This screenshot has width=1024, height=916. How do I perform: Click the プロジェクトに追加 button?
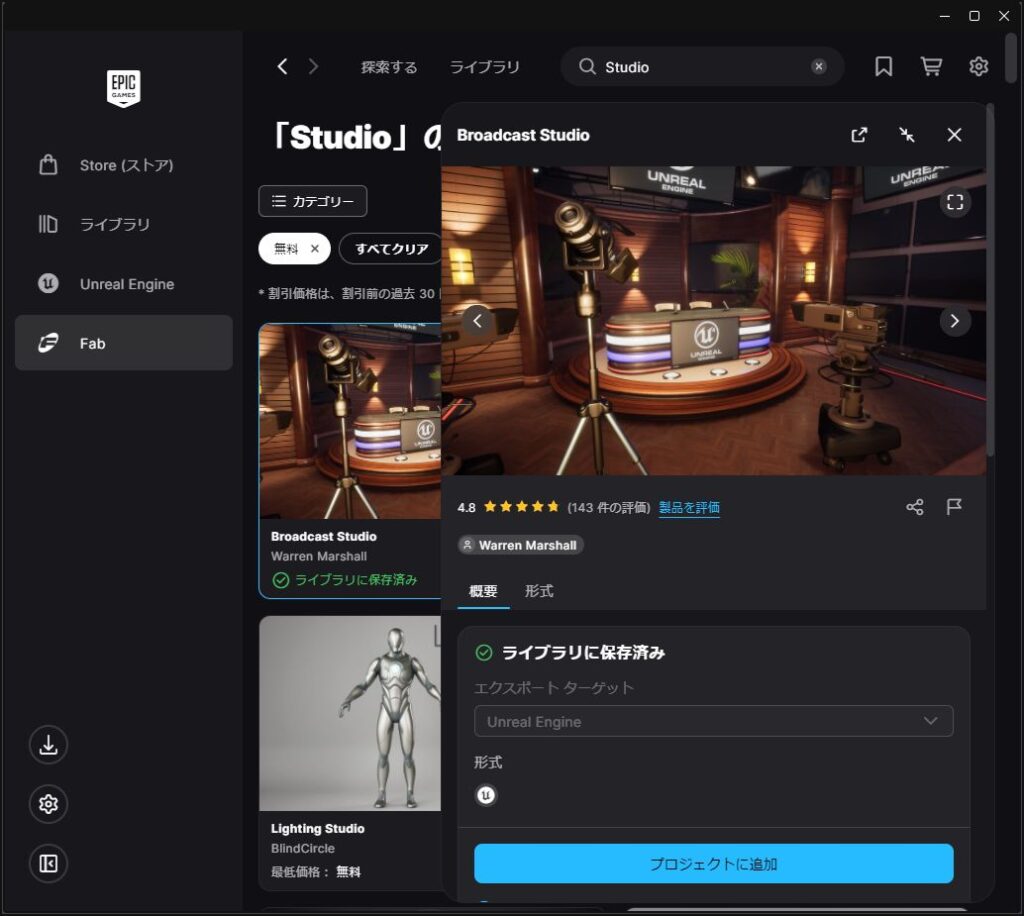(x=713, y=864)
